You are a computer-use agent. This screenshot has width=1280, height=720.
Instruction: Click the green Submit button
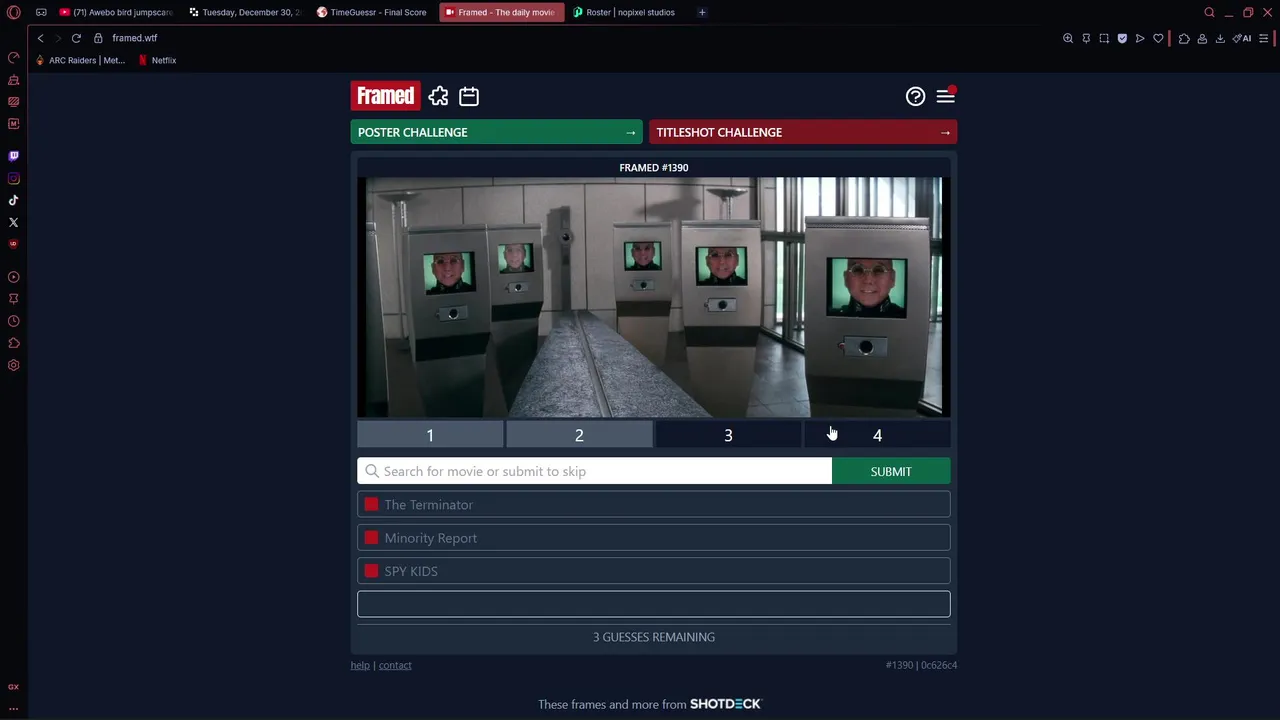891,471
